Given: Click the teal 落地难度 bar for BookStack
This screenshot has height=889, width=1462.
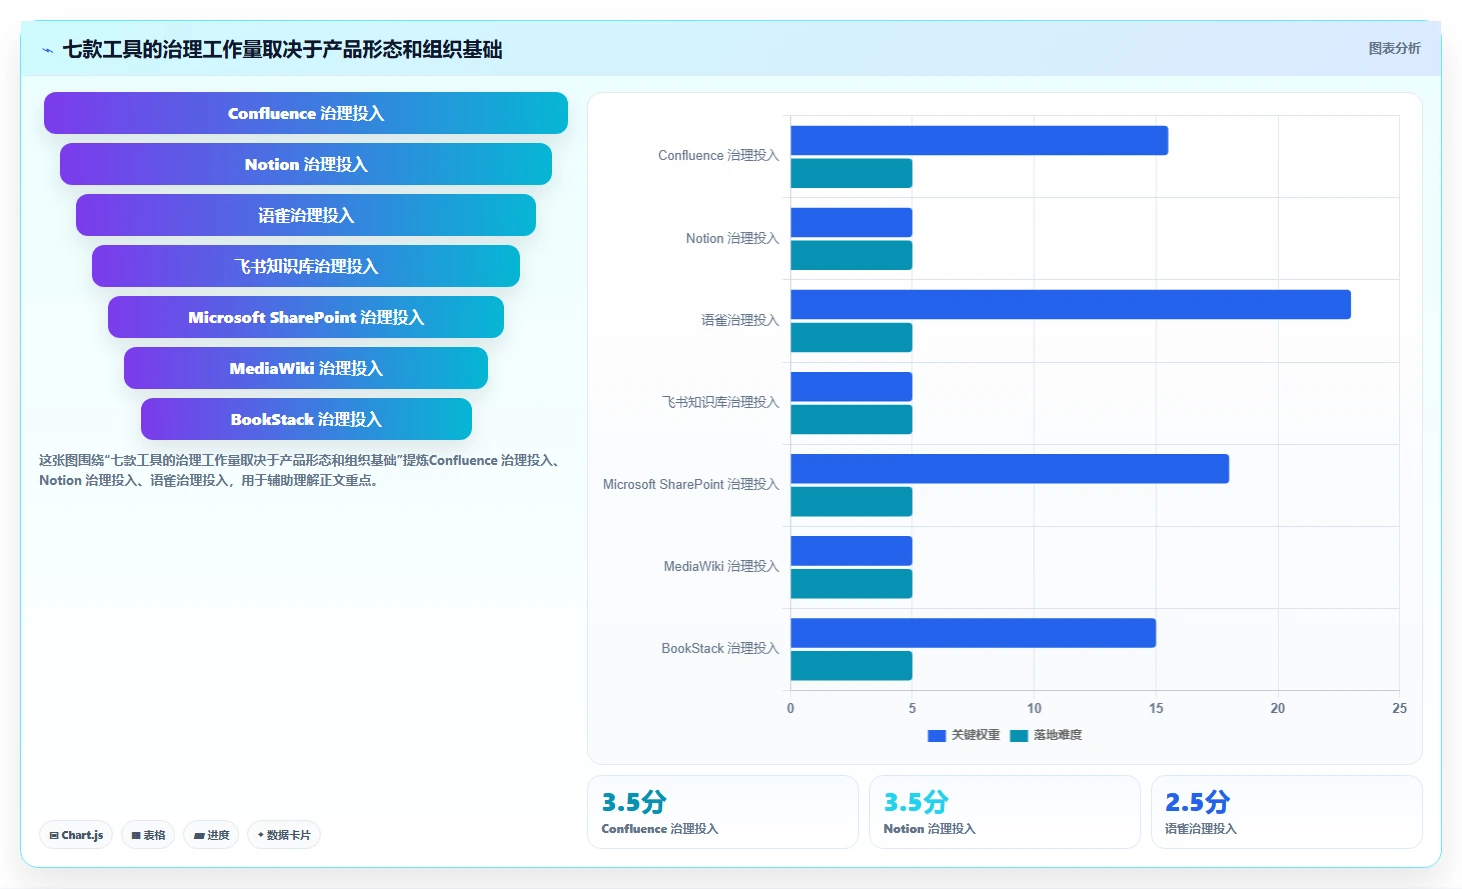Looking at the screenshot, I should (851, 665).
